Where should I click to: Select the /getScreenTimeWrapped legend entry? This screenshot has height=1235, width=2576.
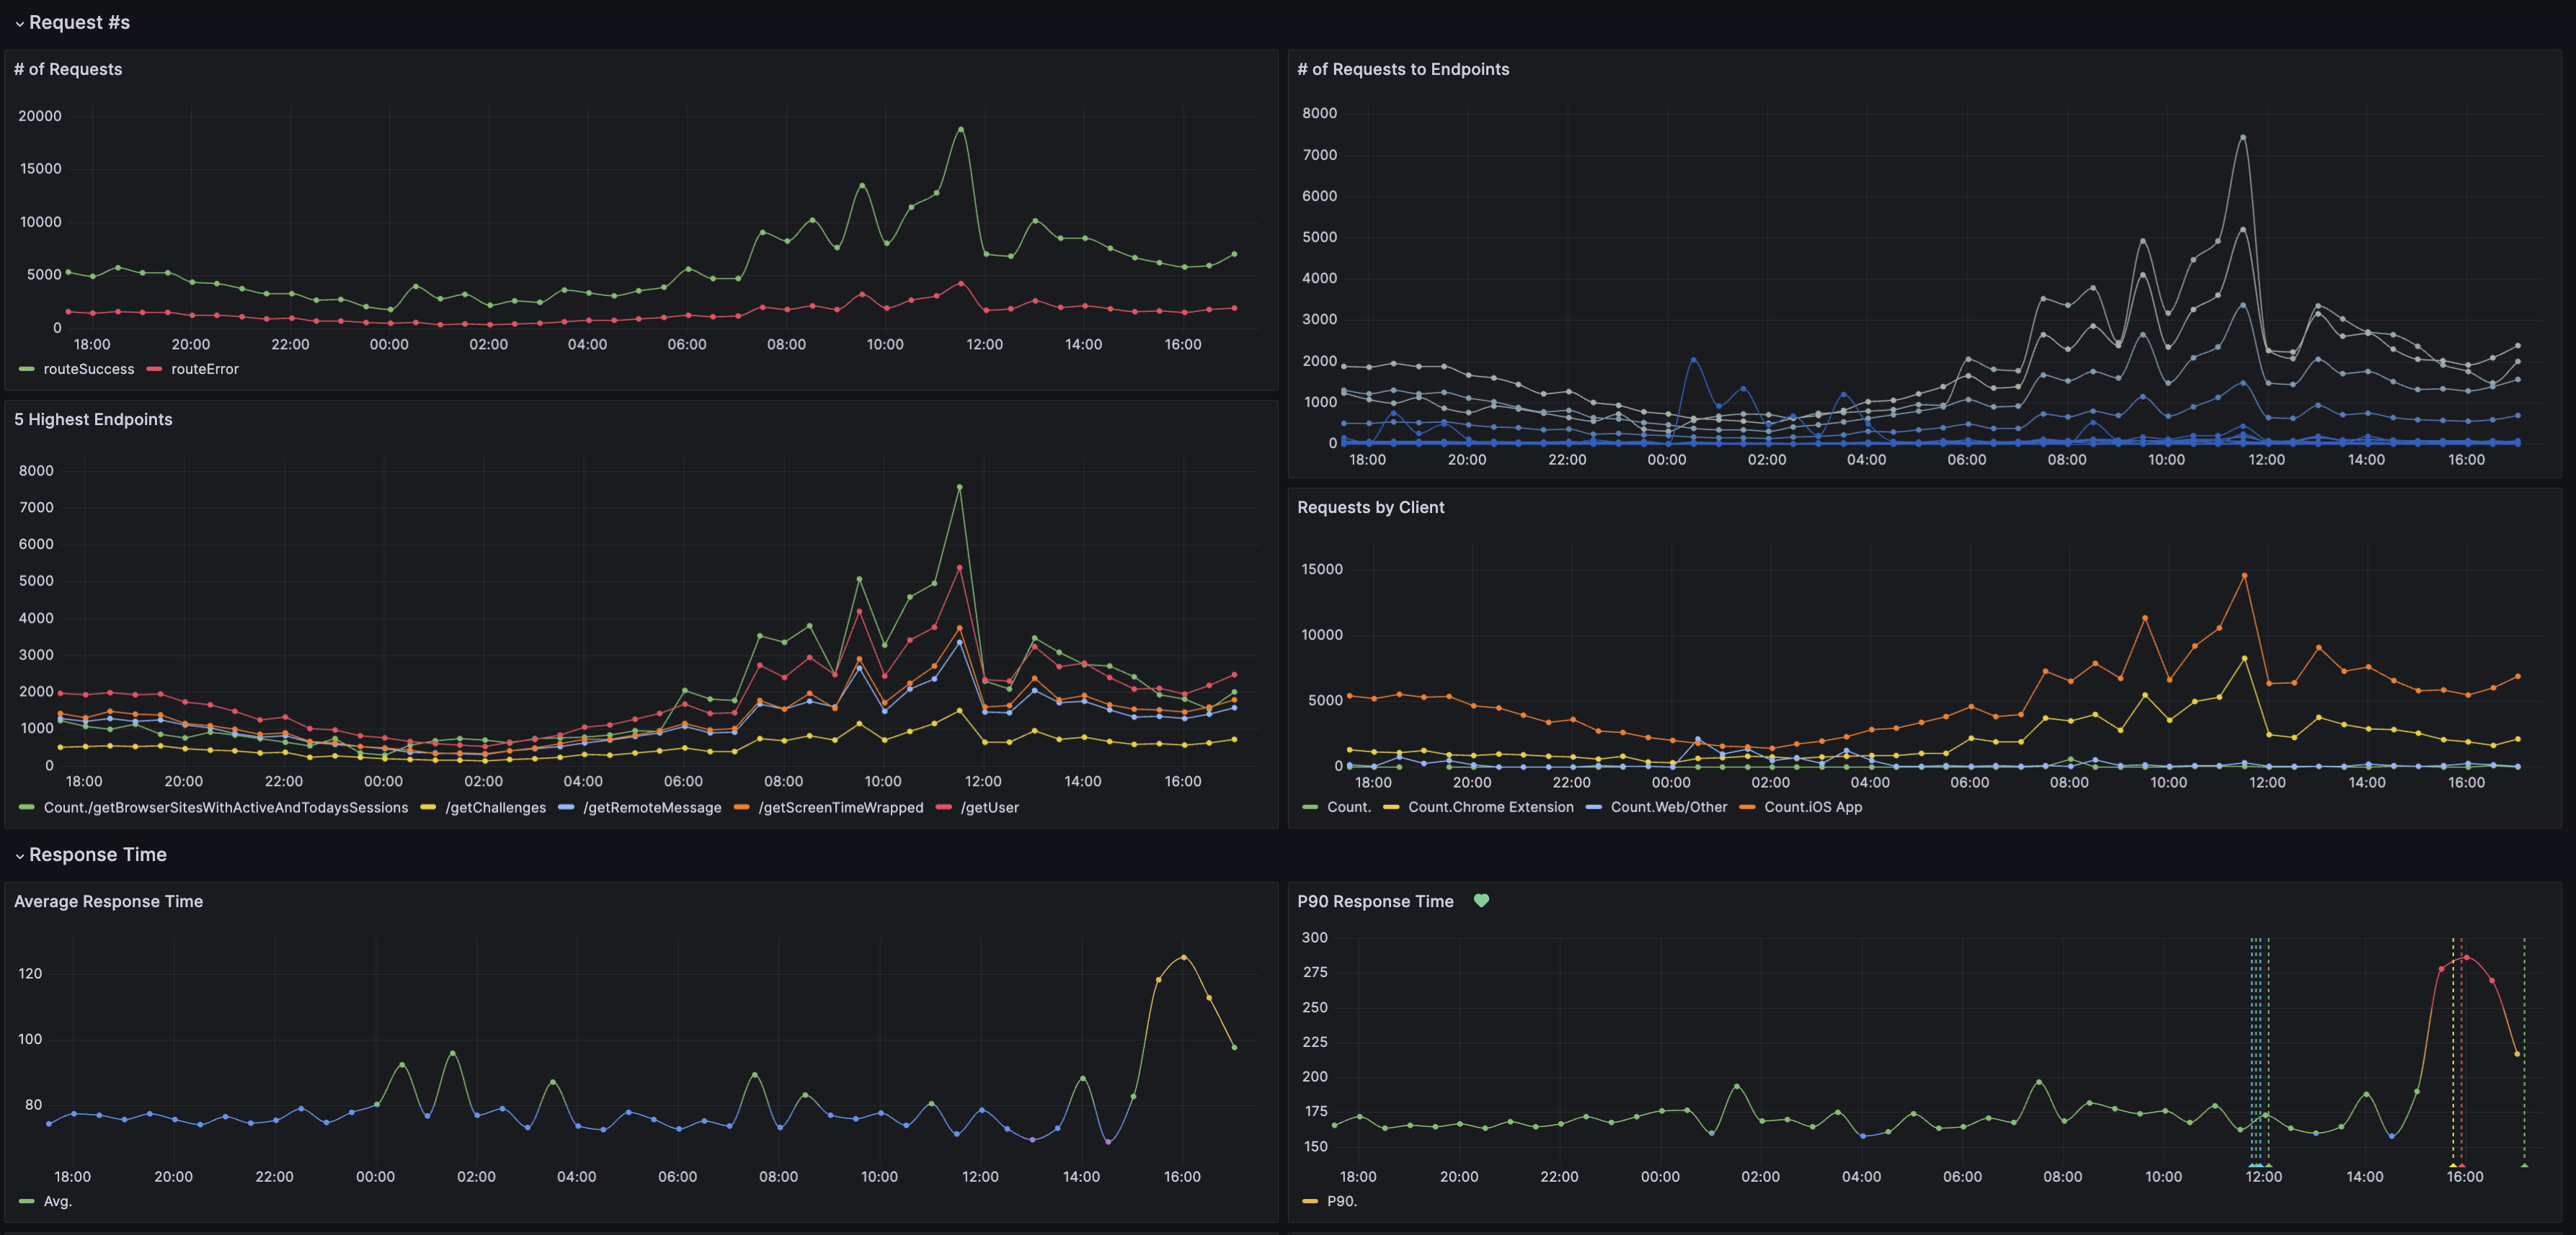841,807
